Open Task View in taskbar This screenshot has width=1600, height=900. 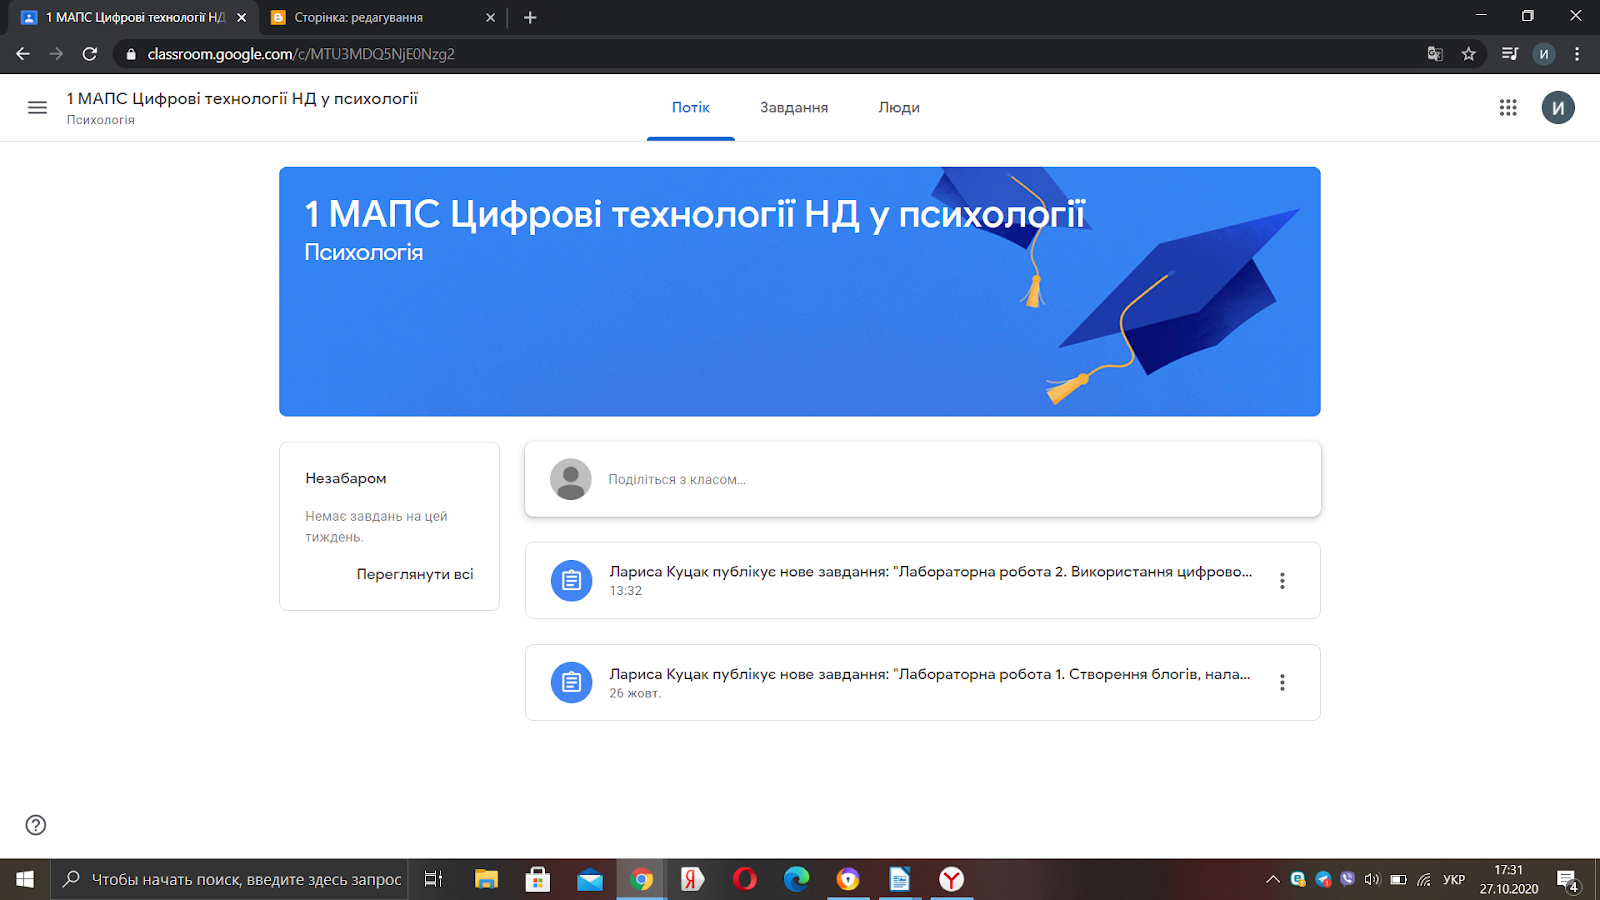coord(433,879)
